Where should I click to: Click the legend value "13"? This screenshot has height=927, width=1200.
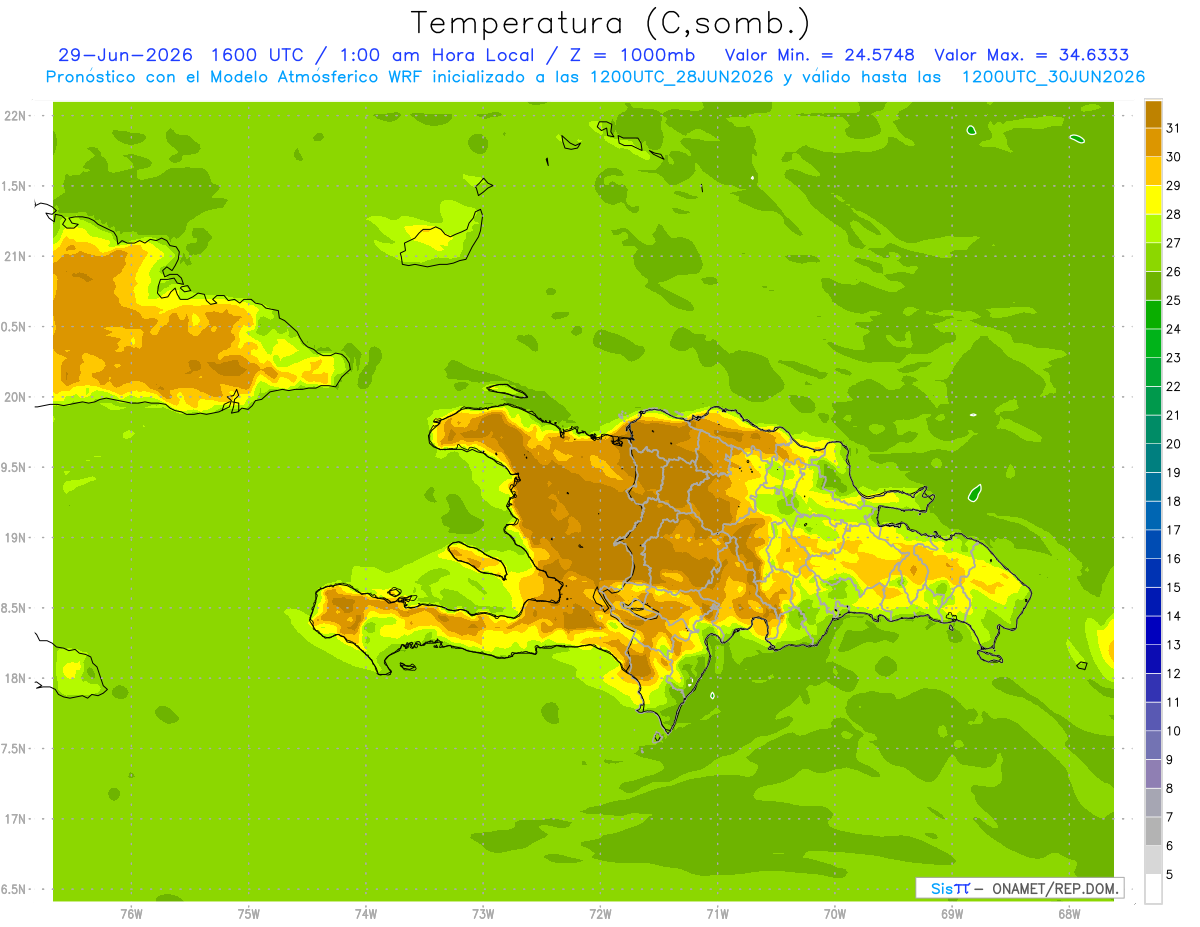coord(1173,645)
